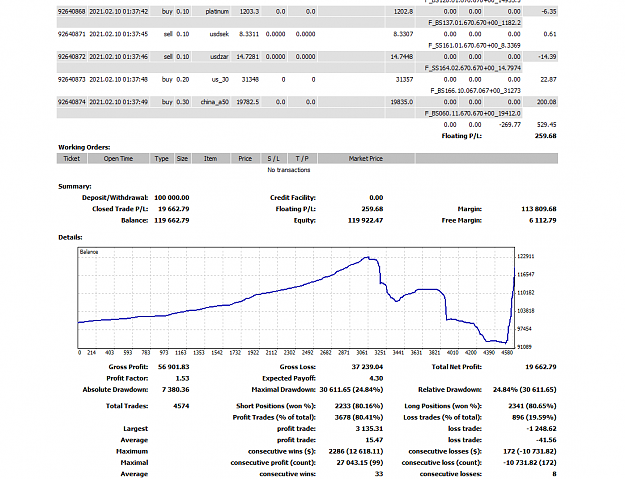This screenshot has height=479, width=625.
Task: Click Equity value 119 922.47
Action: tap(366, 220)
